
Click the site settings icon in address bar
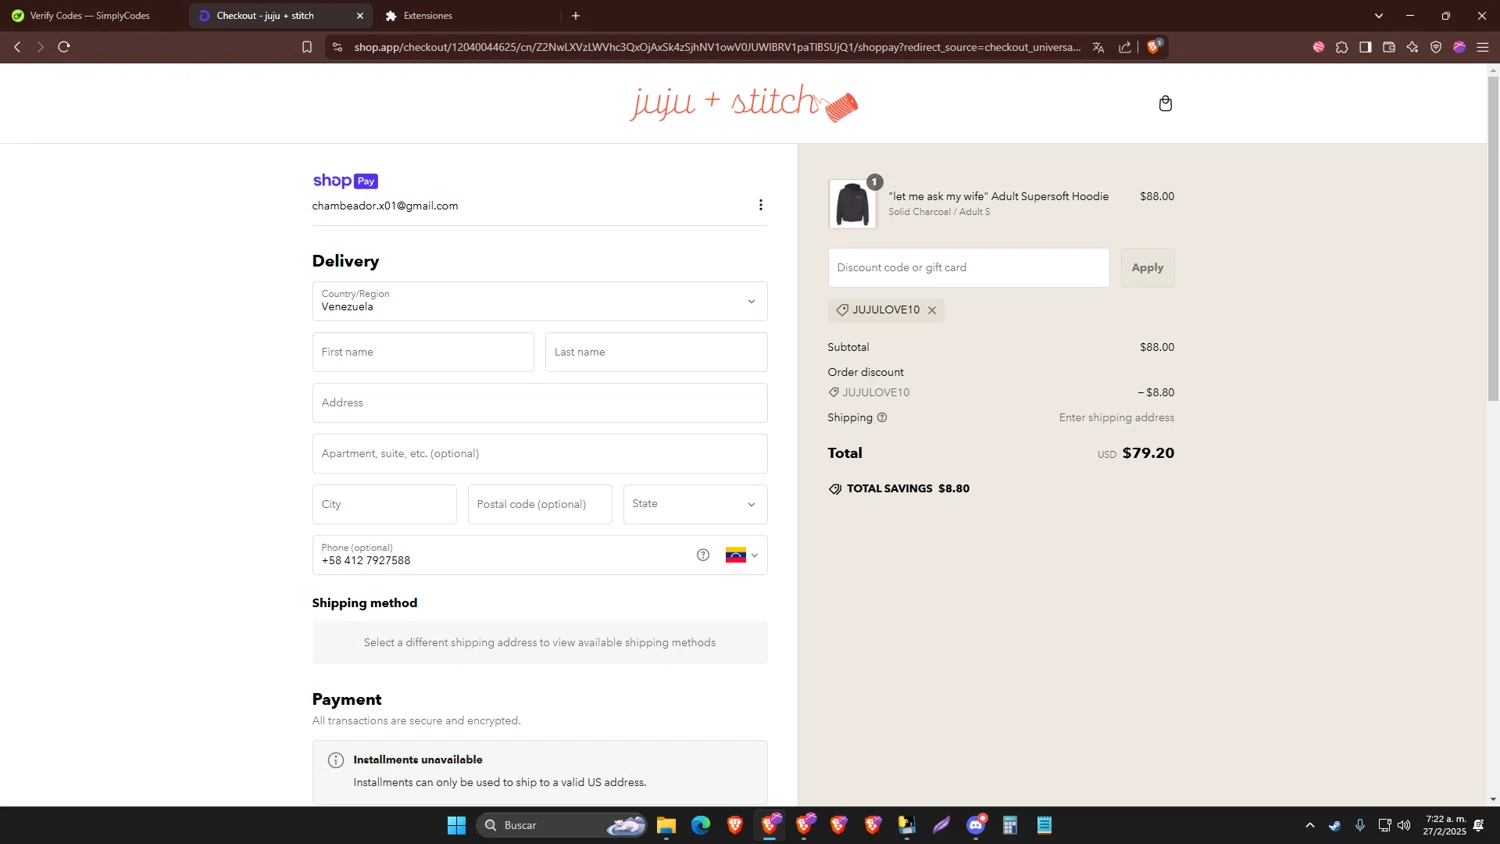coord(337,47)
